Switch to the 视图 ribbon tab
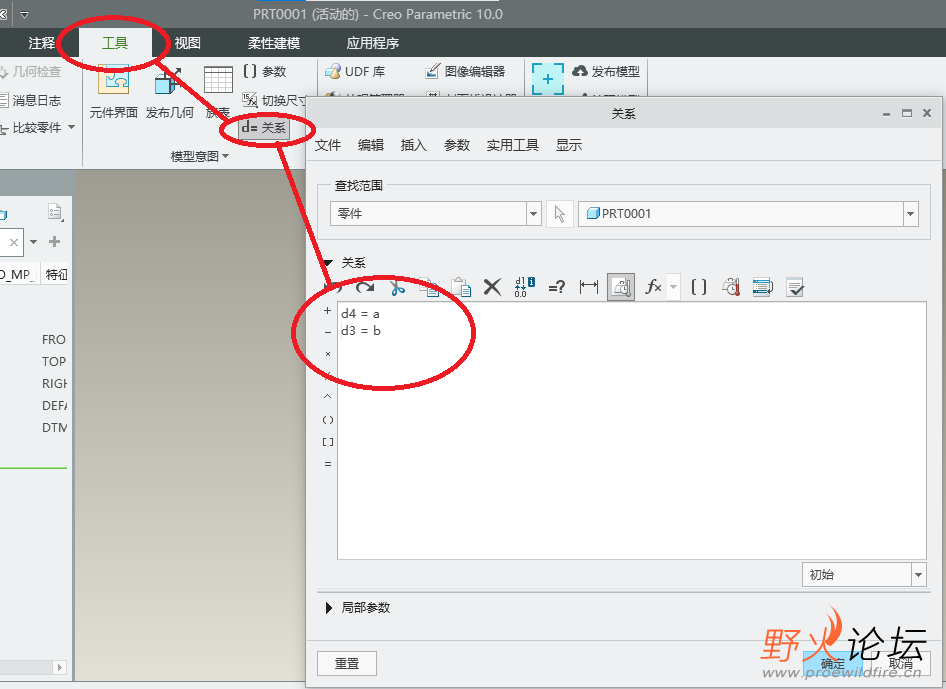The width and height of the screenshot is (946, 689). (x=188, y=43)
